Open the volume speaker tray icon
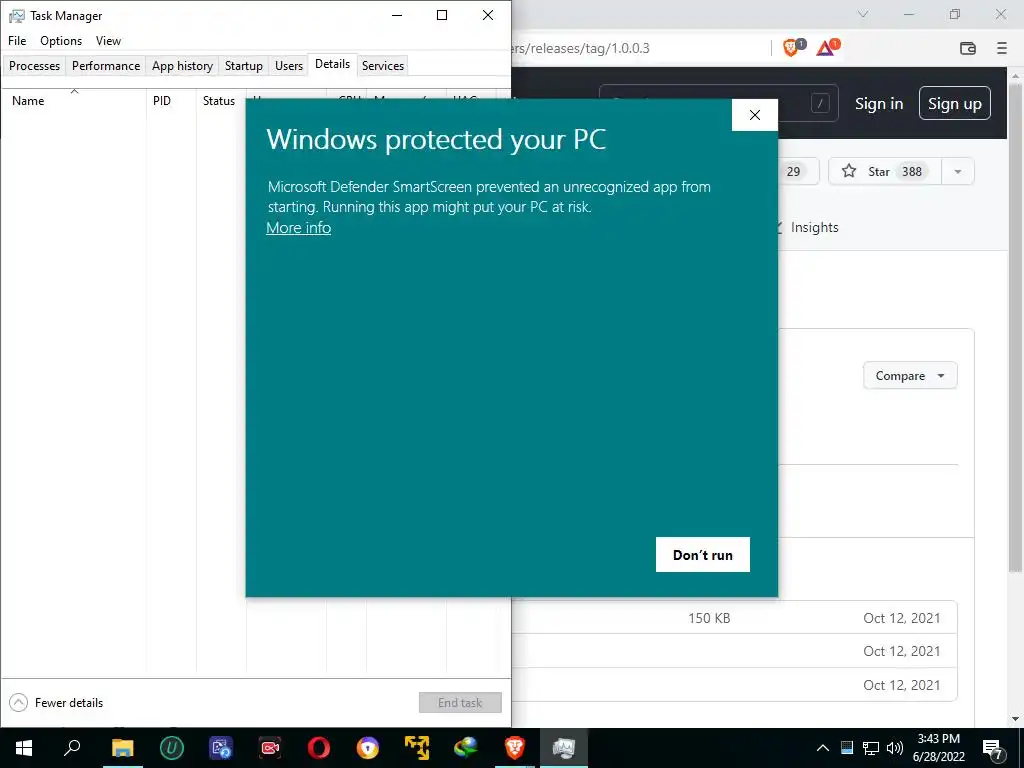The image size is (1024, 768). (x=895, y=748)
